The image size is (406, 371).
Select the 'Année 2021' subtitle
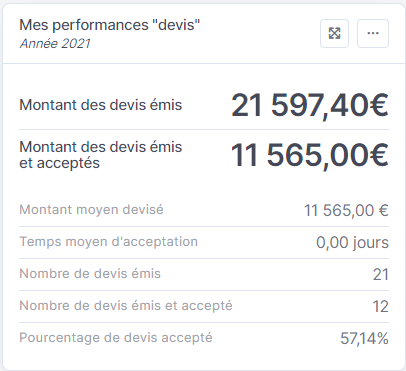tap(55, 44)
